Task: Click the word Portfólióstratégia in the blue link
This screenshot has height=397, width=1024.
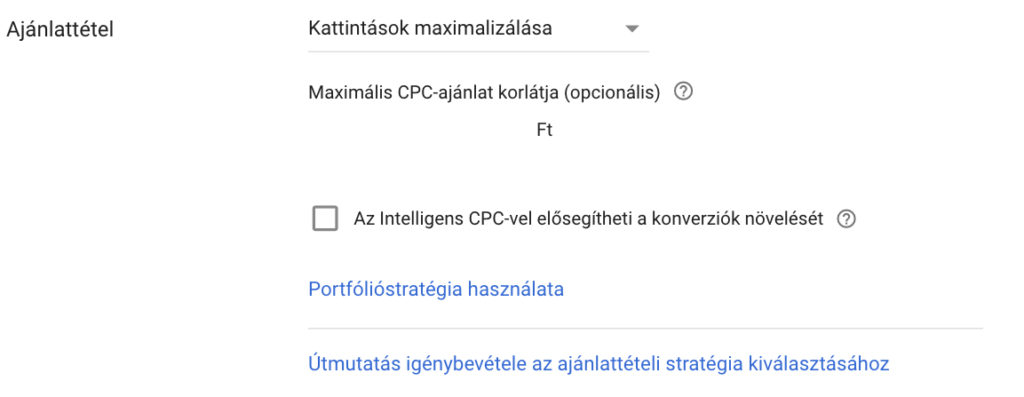Action: click(385, 289)
